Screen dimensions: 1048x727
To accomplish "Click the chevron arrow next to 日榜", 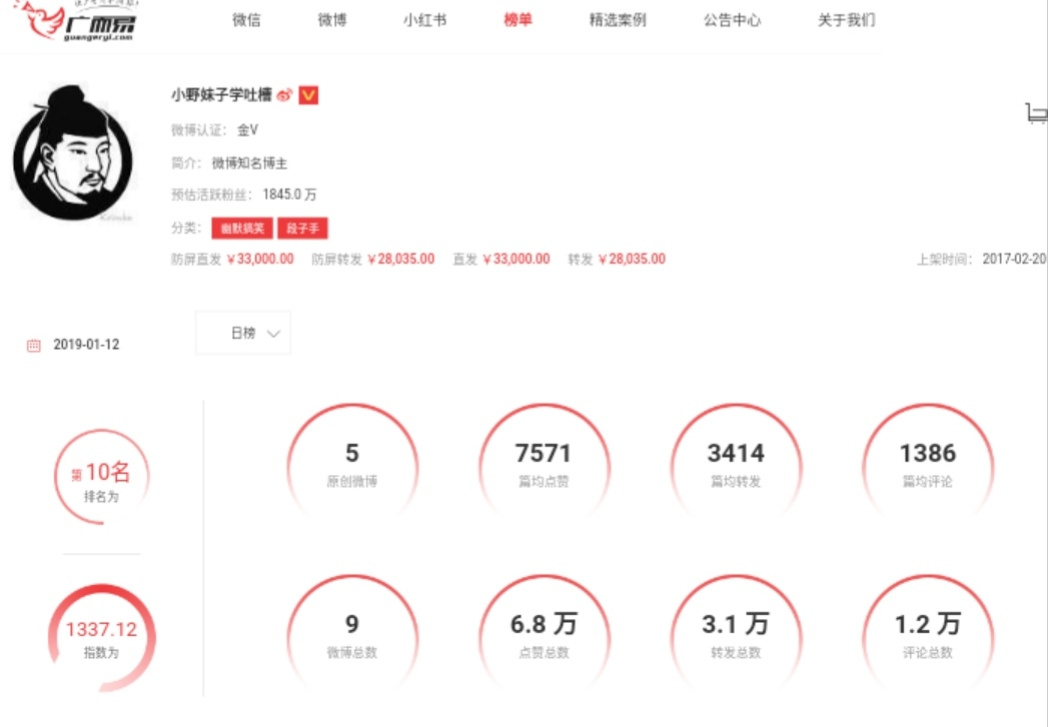I will click(273, 333).
